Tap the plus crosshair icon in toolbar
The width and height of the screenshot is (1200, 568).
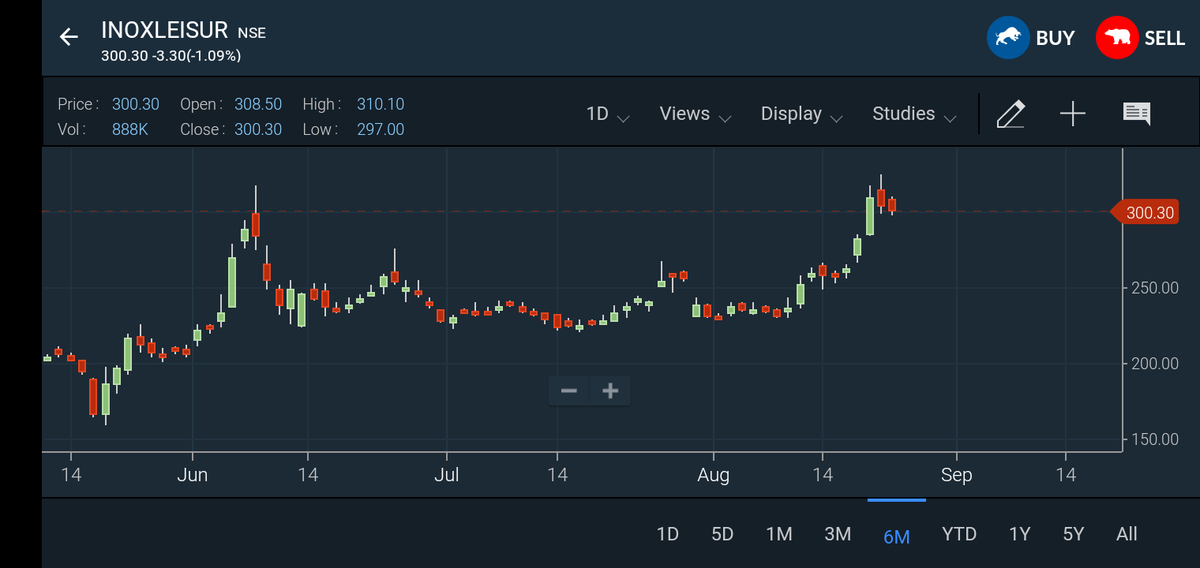click(1072, 114)
